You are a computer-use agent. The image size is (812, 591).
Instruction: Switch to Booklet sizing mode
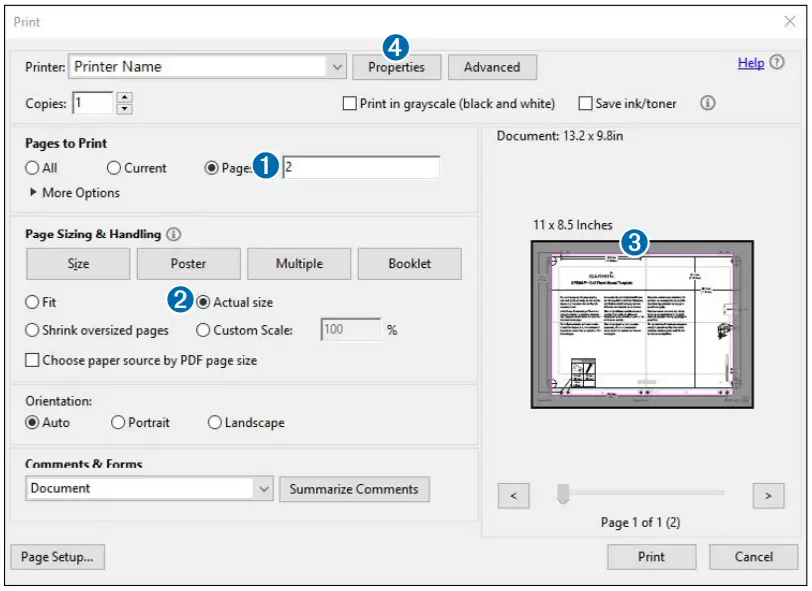click(409, 264)
